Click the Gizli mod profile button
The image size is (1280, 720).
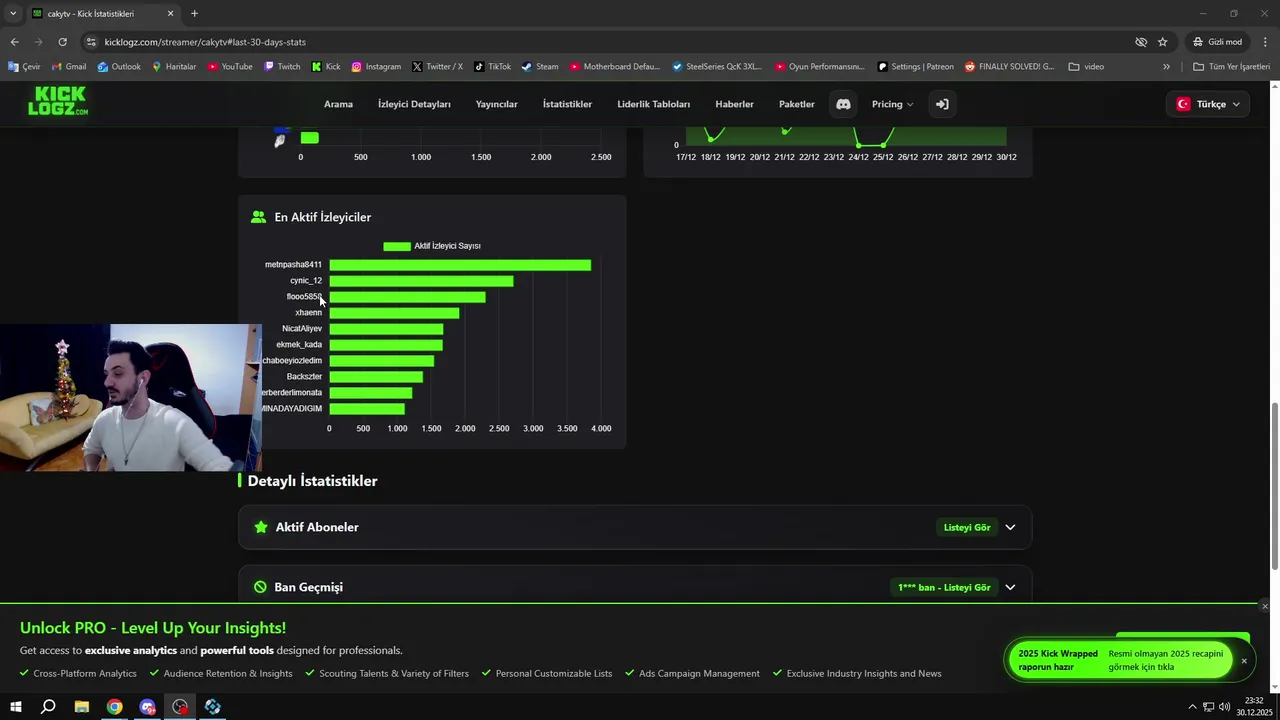1217,42
